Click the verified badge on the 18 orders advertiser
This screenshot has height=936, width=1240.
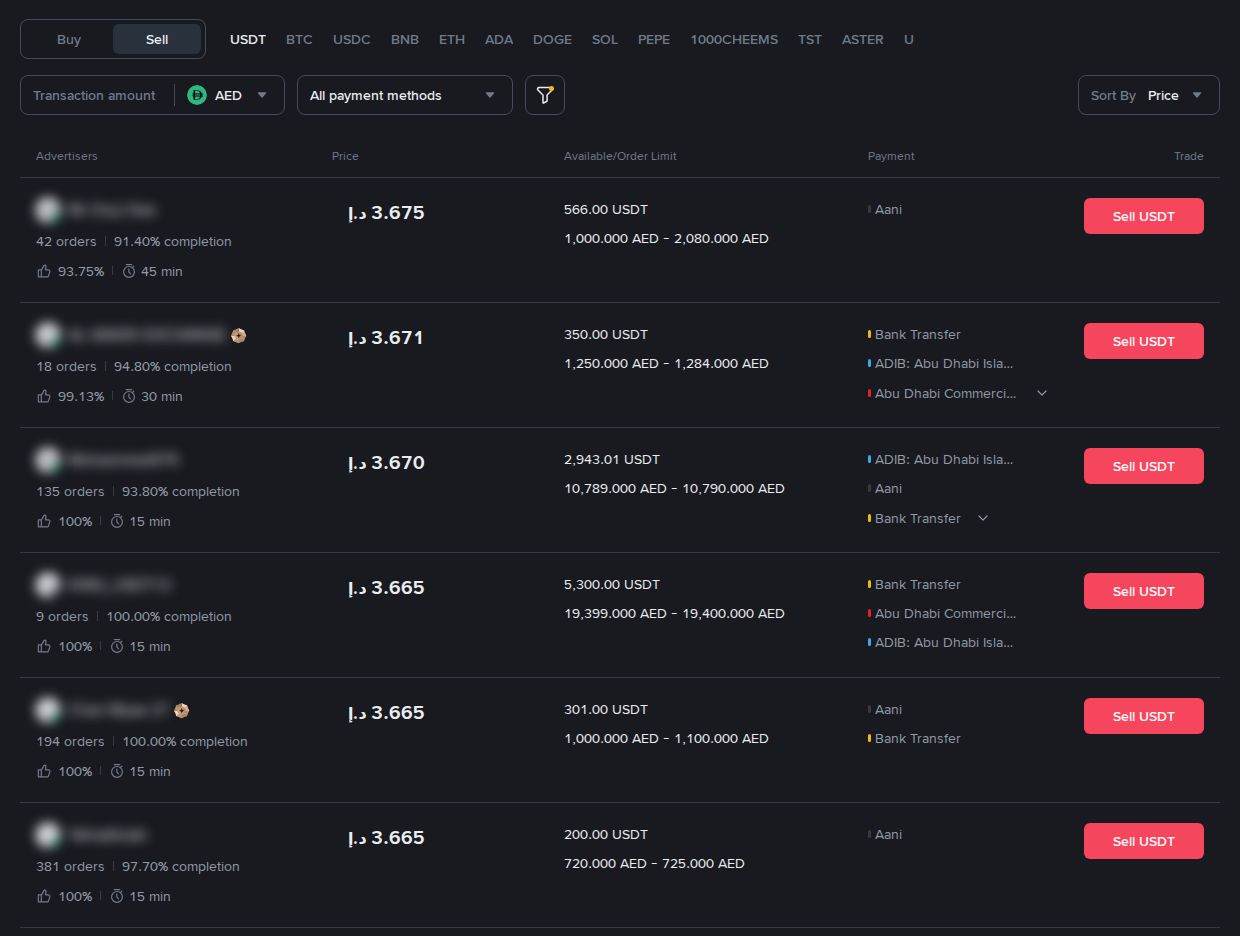(238, 335)
